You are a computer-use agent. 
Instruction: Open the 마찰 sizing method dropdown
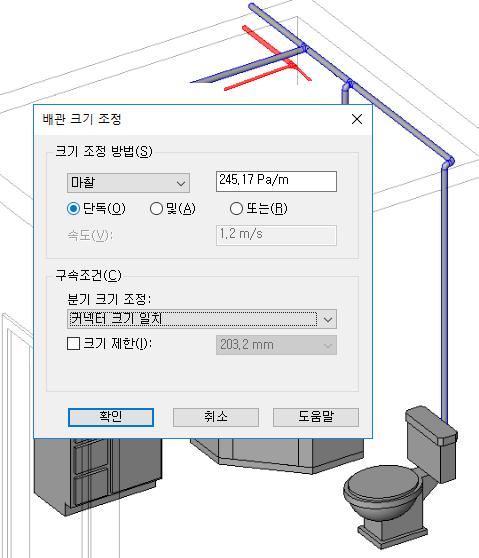pyautogui.click(x=128, y=183)
